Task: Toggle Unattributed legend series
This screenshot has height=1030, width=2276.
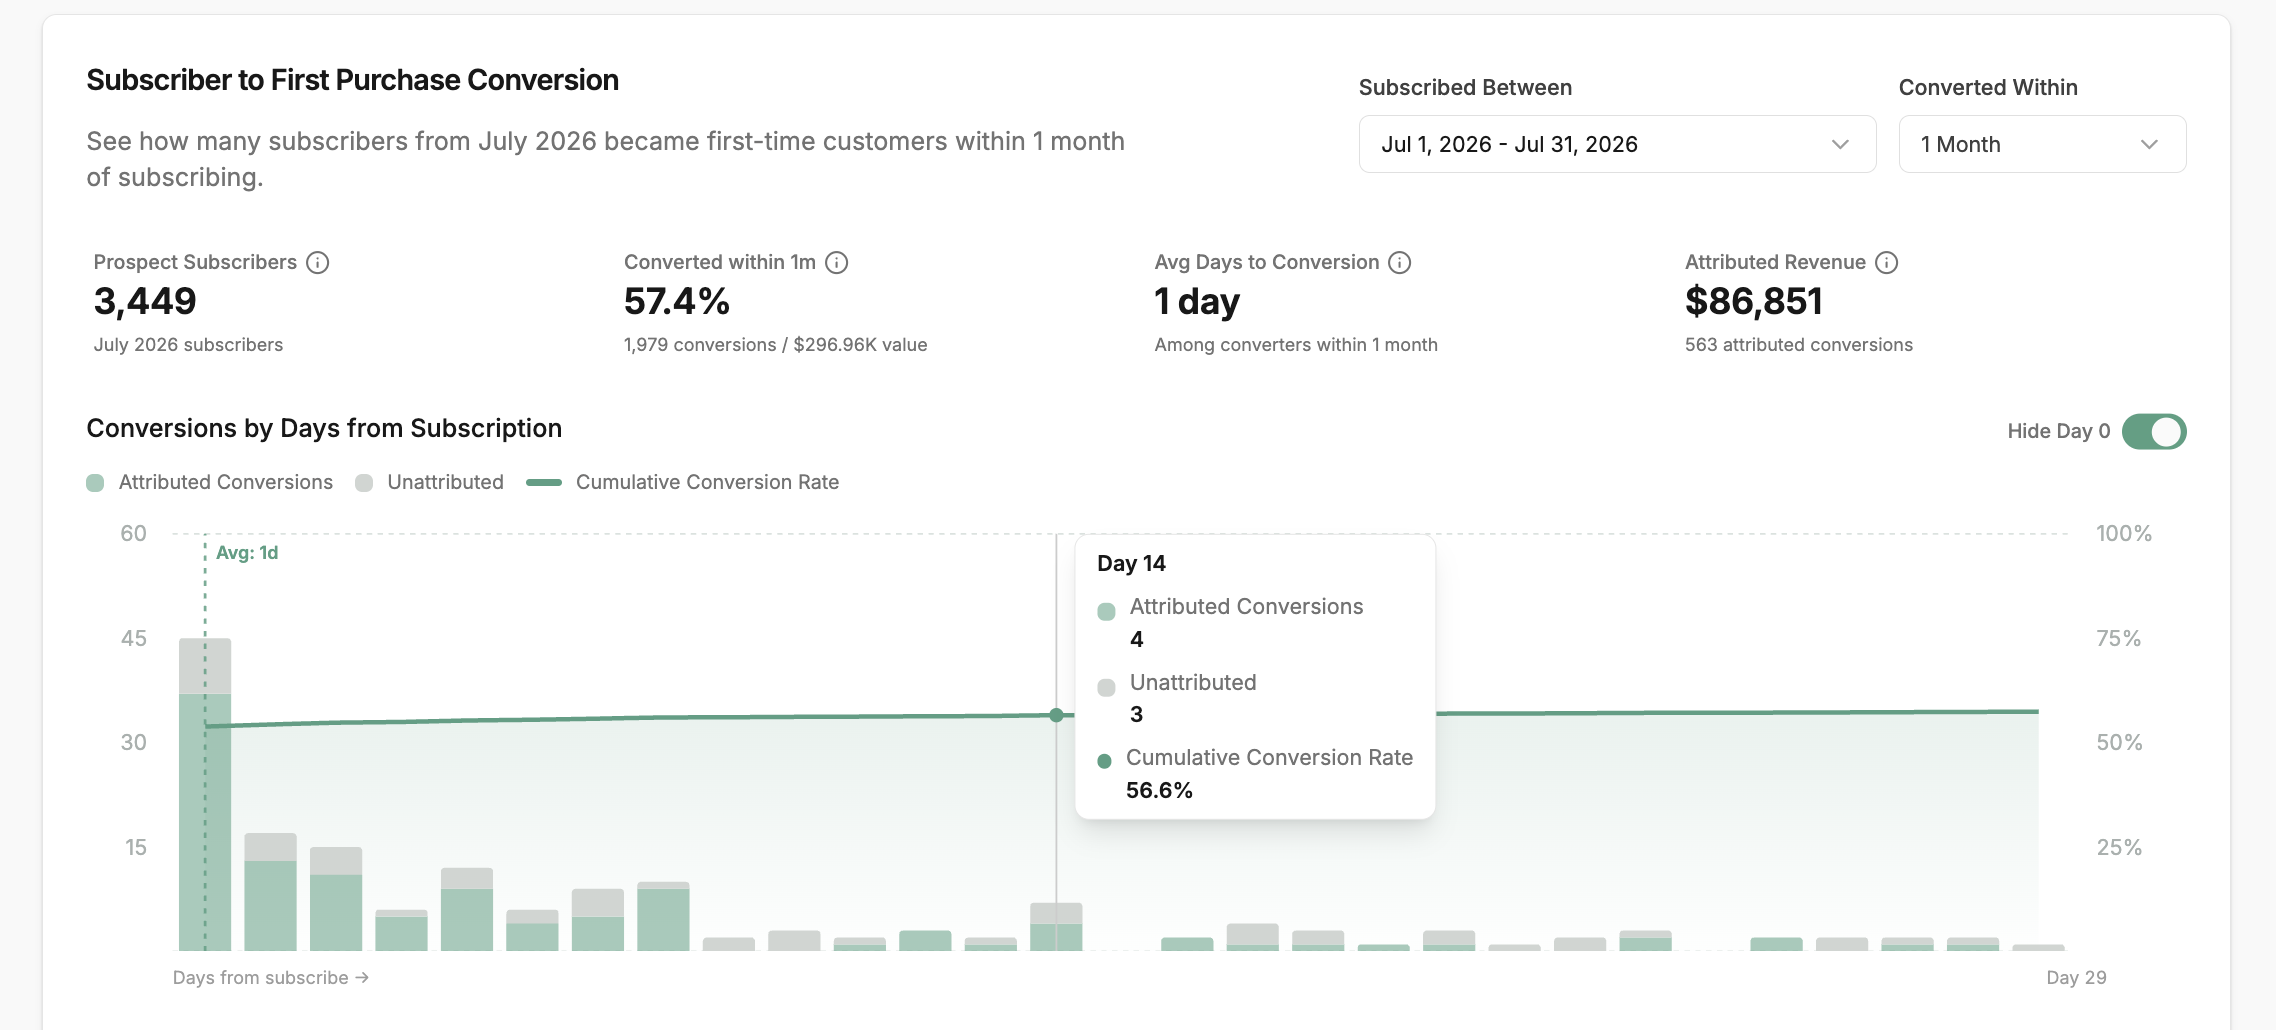Action: pos(430,482)
